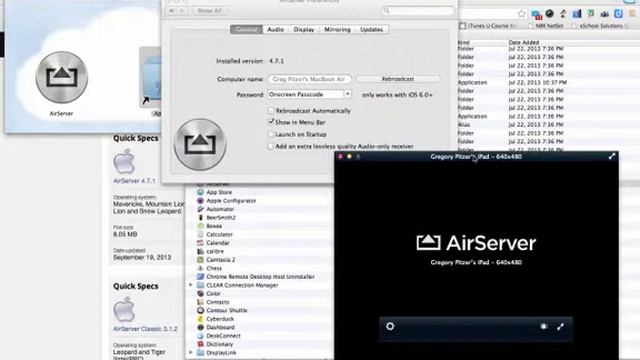640x360 pixels.
Task: Click the AirServer icon in the installer window
Action: 62,77
